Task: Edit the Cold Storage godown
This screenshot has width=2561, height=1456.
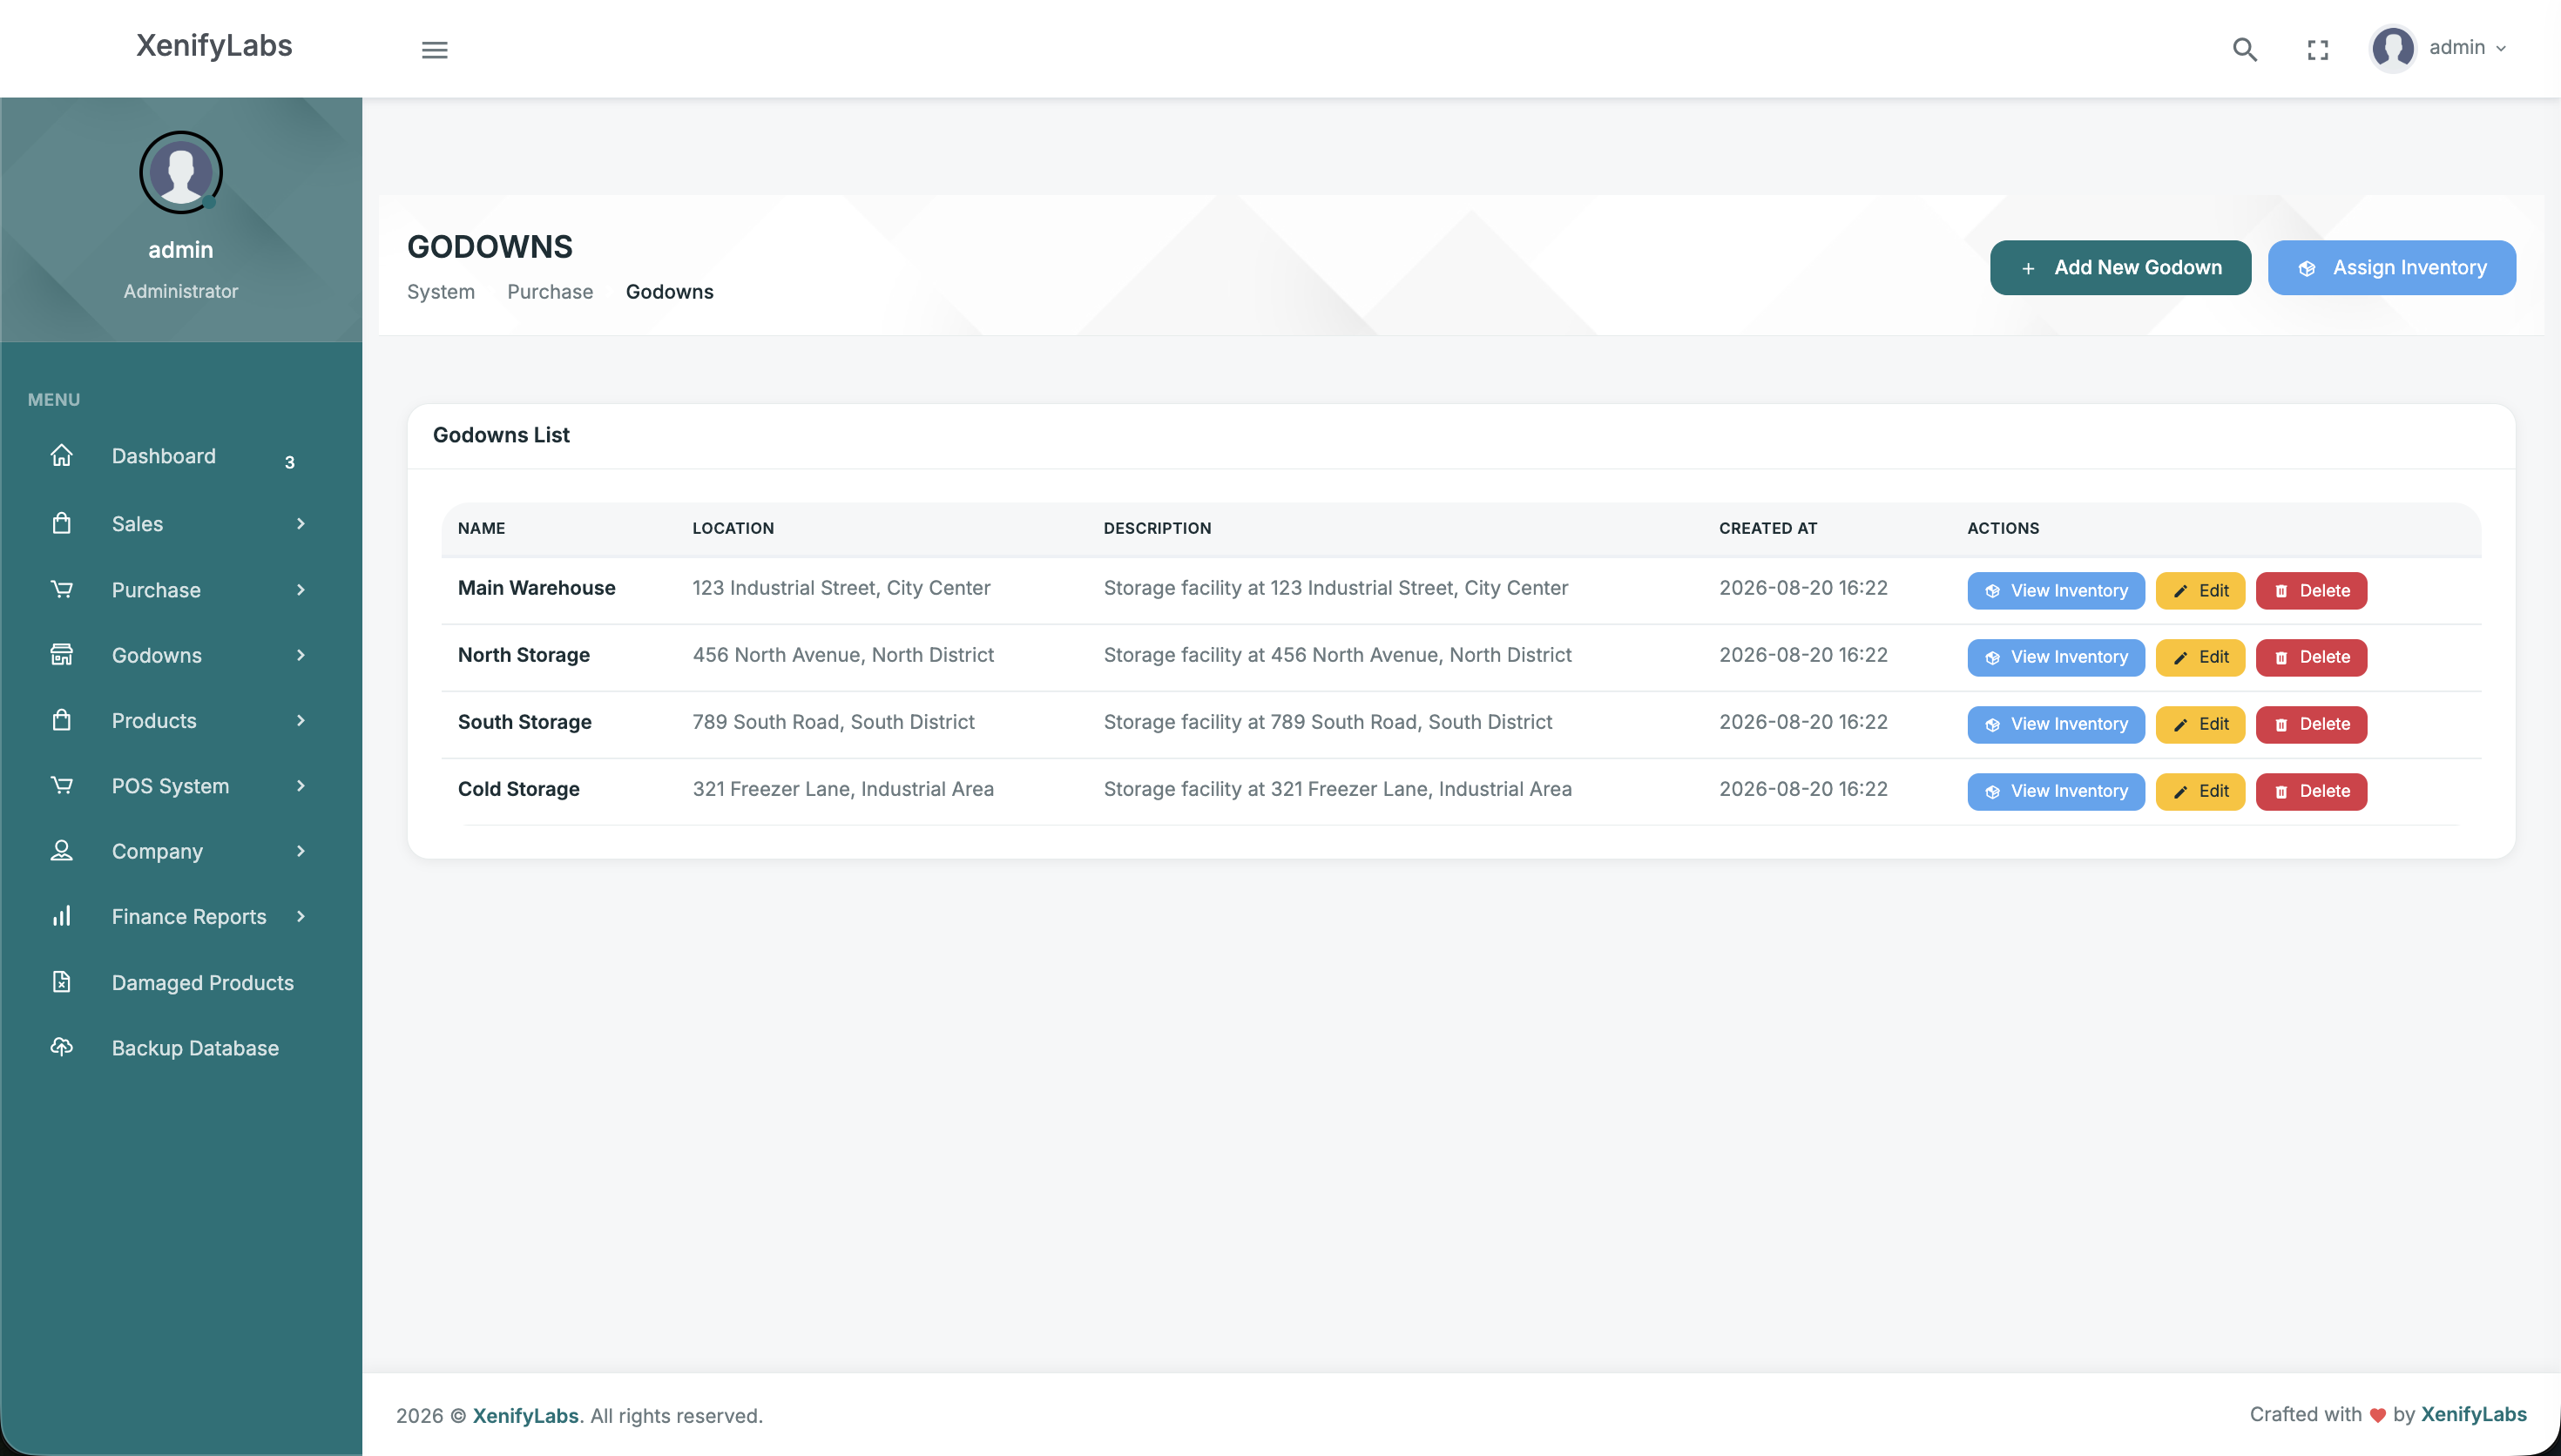Action: (x=2200, y=791)
